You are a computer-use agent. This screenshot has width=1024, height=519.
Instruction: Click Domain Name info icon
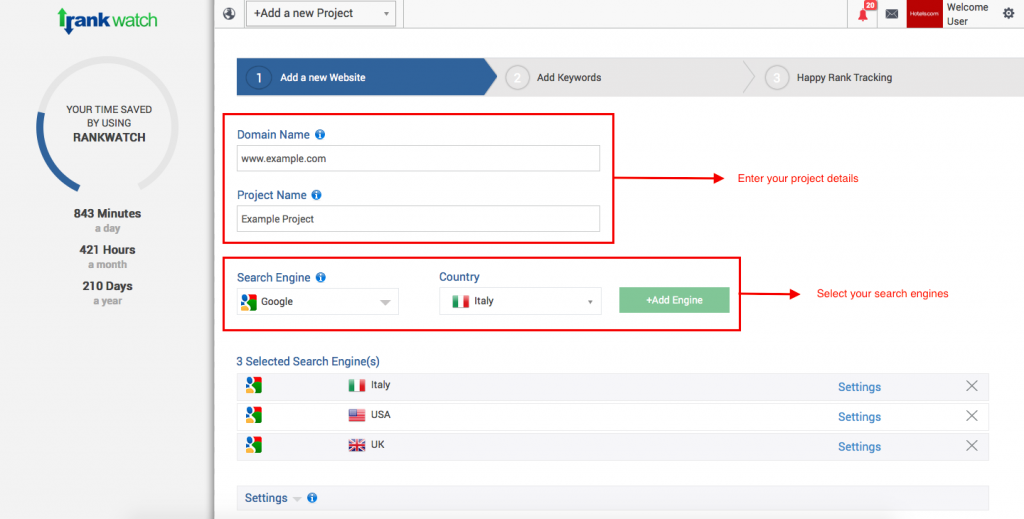(x=320, y=134)
